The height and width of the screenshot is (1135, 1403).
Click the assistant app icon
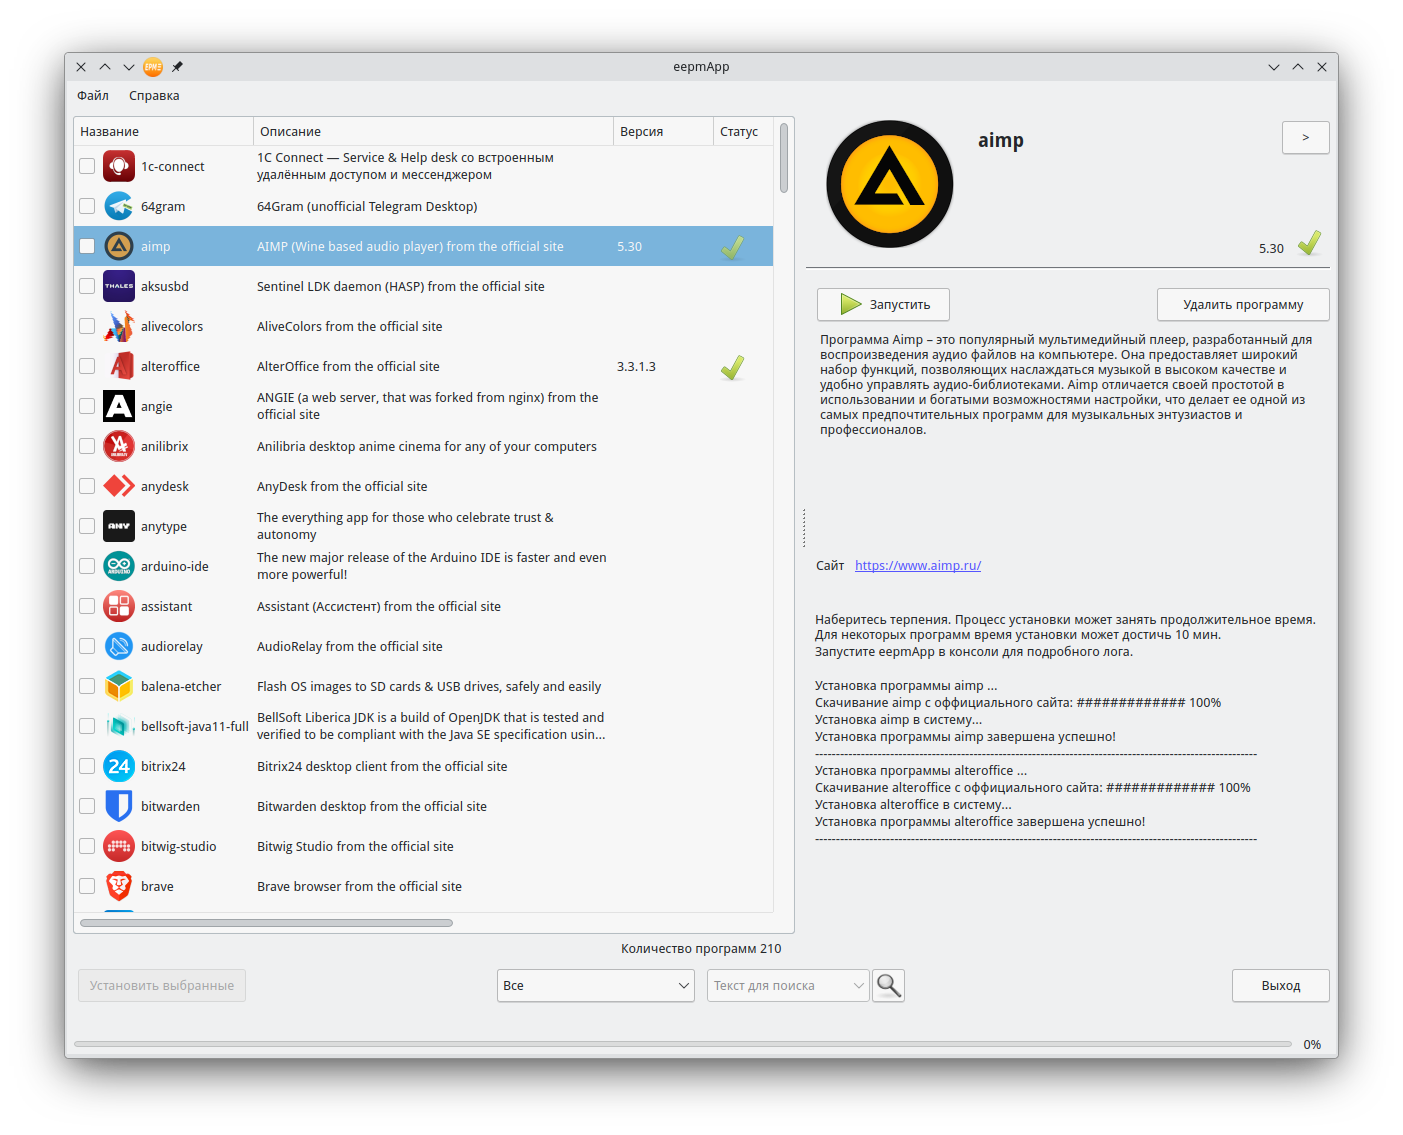point(119,606)
